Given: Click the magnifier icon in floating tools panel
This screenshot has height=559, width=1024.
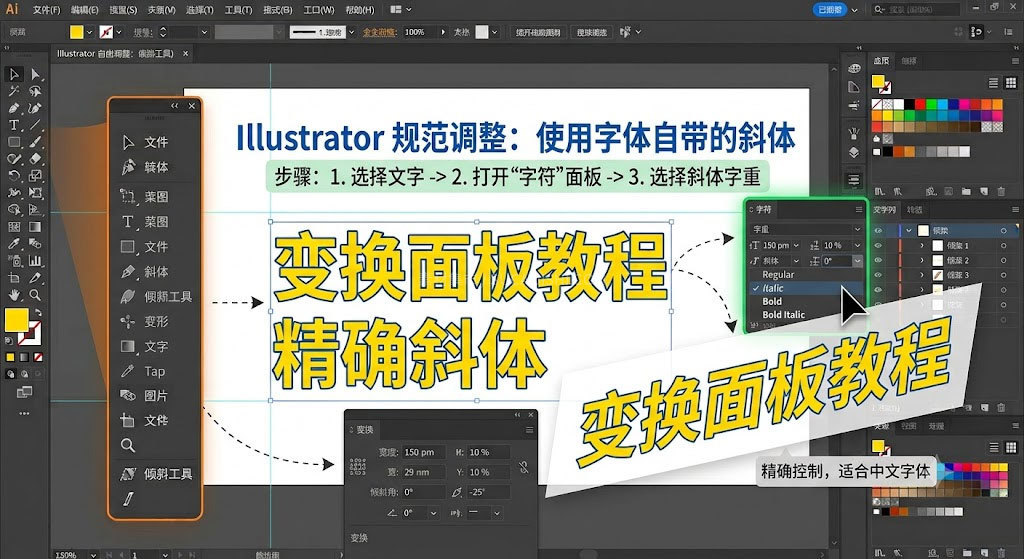Looking at the screenshot, I should point(128,445).
